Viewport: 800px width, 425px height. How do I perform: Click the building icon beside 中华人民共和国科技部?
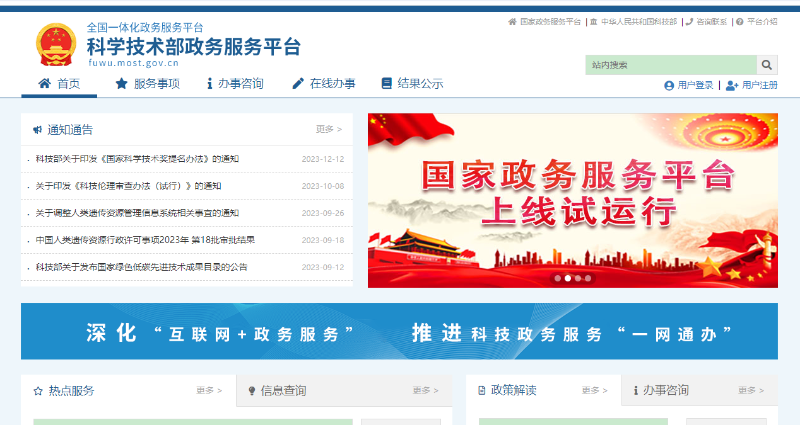click(594, 21)
